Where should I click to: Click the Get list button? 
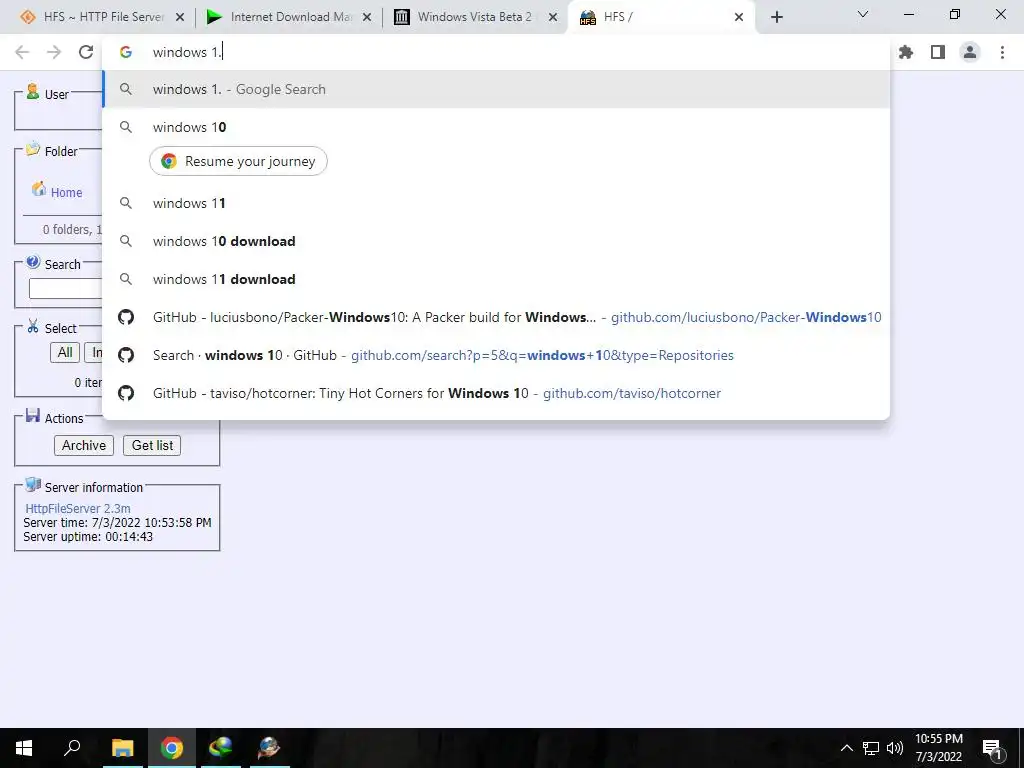(152, 445)
